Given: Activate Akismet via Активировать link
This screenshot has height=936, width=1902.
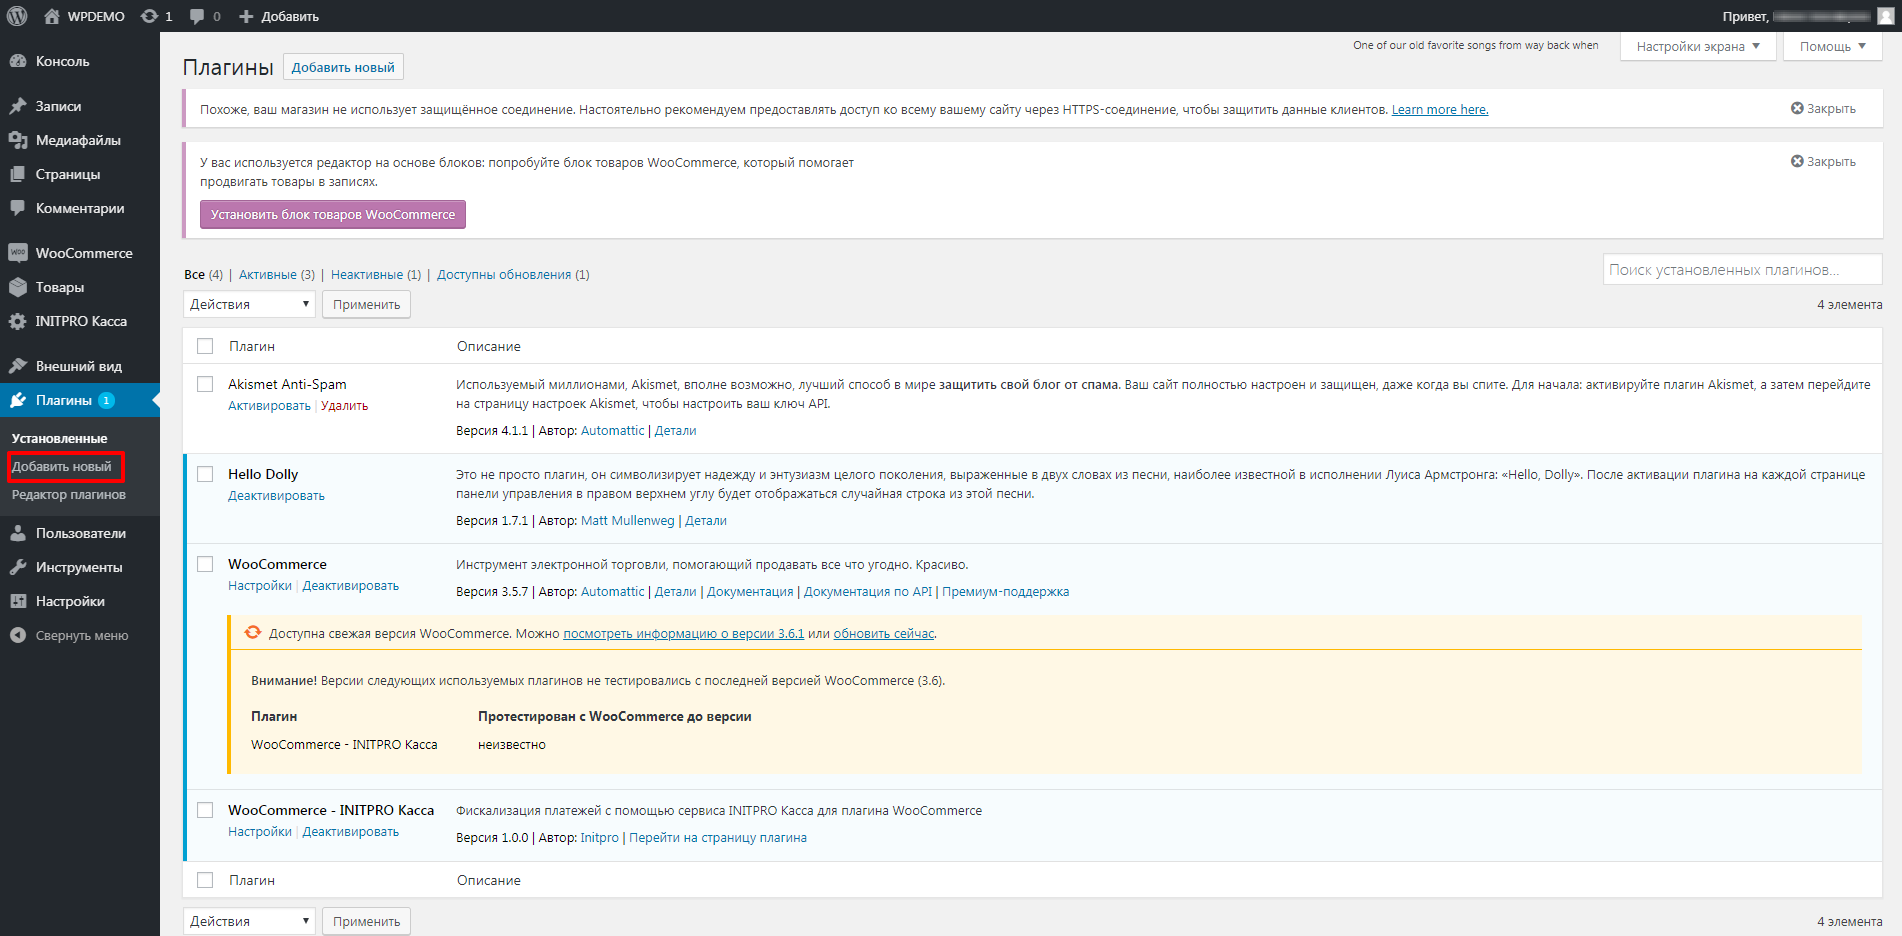Looking at the screenshot, I should tap(269, 406).
